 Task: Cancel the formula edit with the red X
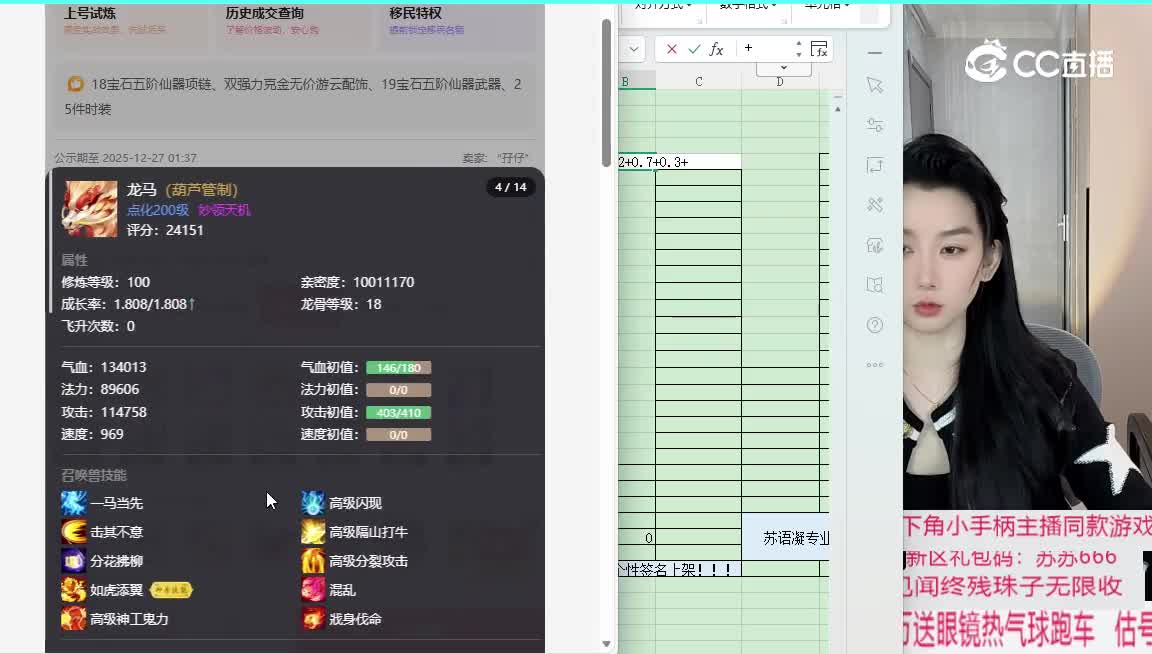tap(672, 49)
